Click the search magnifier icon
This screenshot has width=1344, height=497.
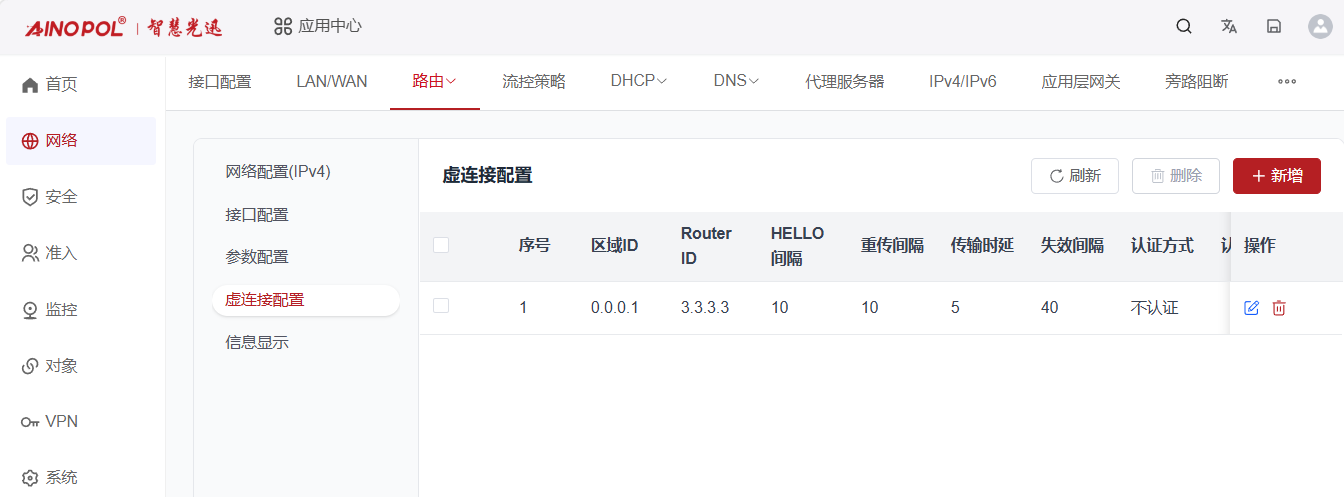[1184, 27]
